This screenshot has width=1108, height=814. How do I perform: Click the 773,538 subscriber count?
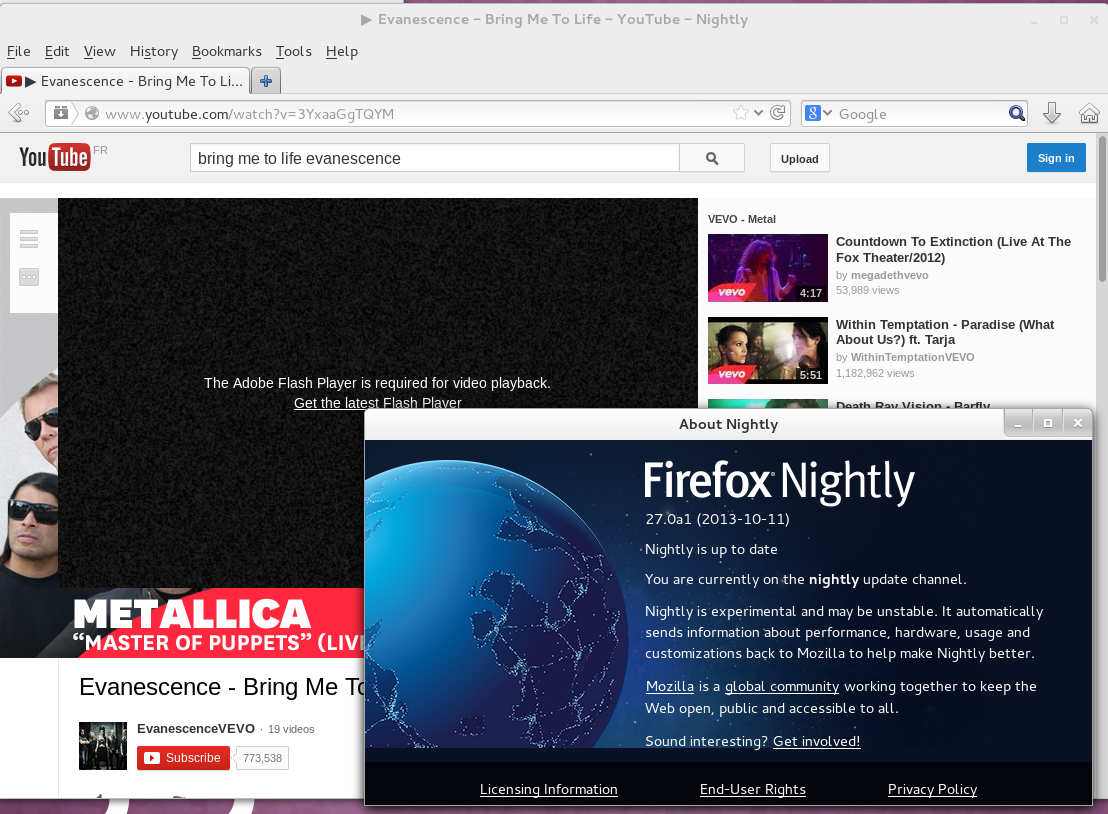(262, 758)
